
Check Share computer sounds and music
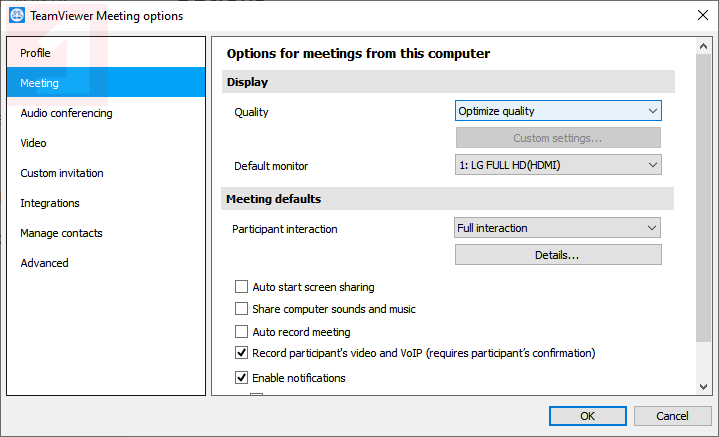(241, 309)
